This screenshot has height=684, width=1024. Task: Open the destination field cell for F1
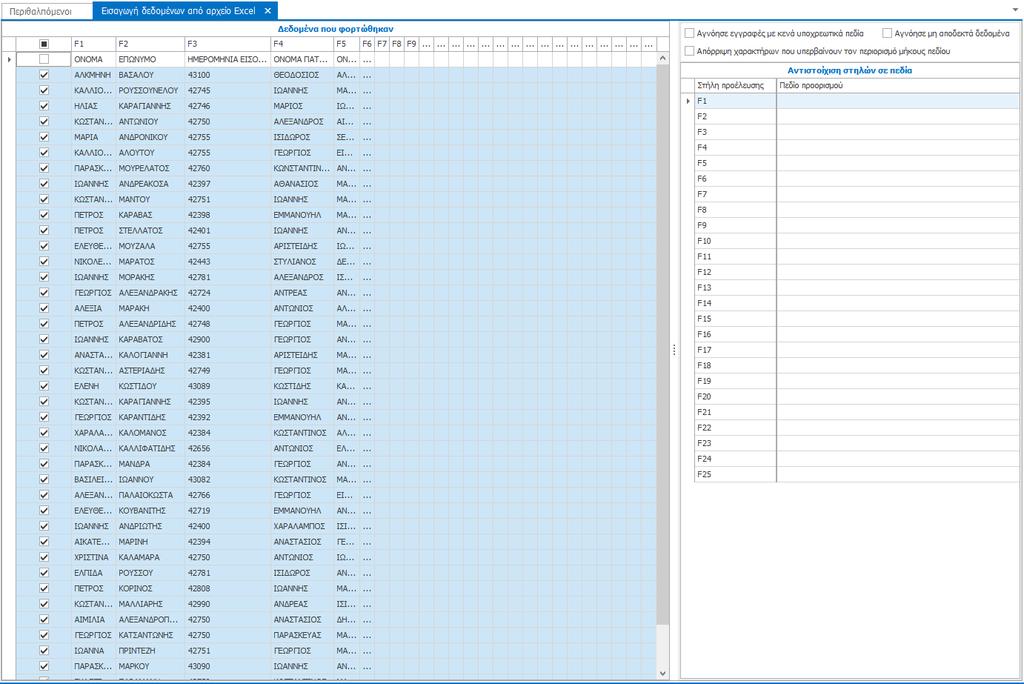point(897,101)
